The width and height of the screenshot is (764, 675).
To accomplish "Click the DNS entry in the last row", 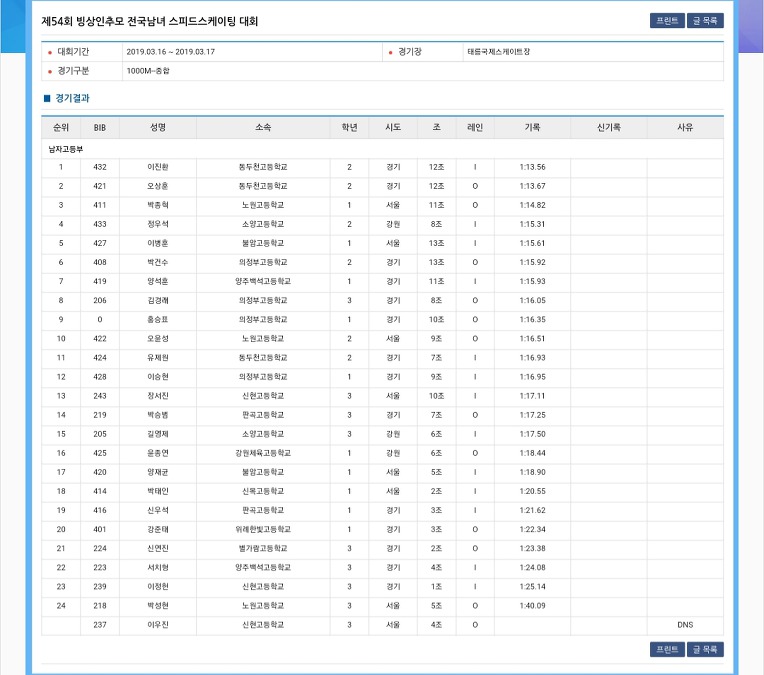I will (x=685, y=625).
